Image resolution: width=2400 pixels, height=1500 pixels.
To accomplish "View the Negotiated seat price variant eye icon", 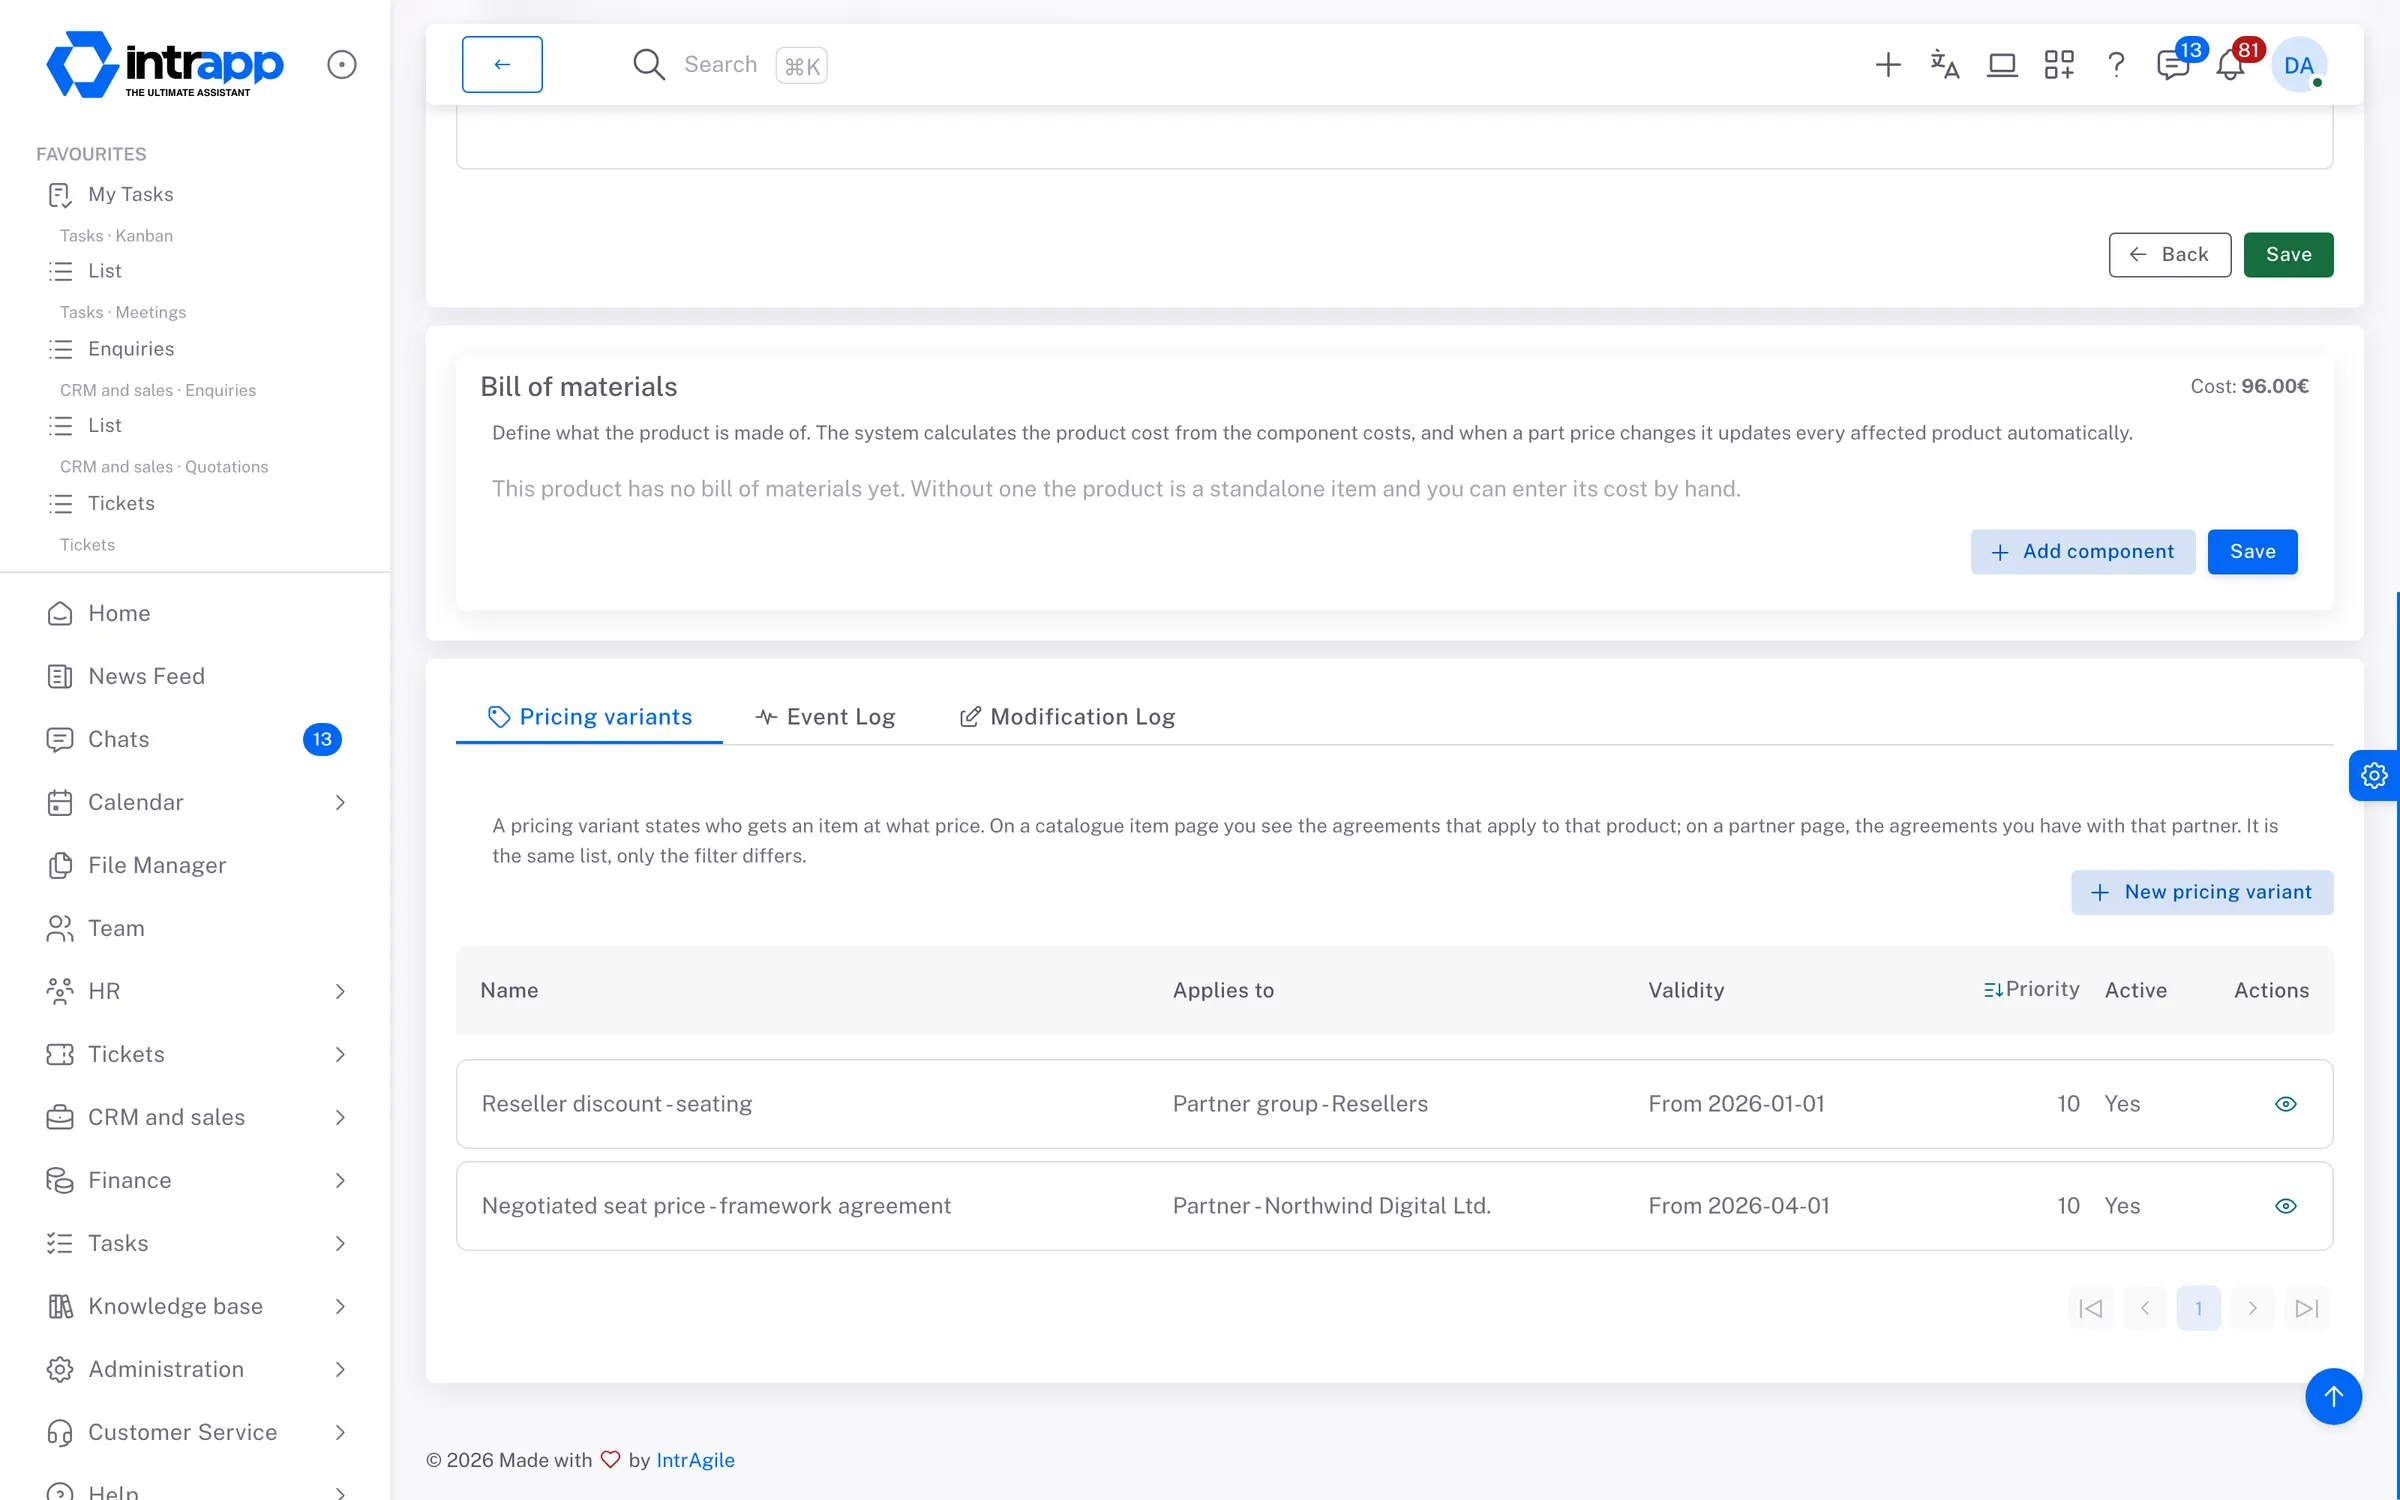I will pyautogui.click(x=2285, y=1206).
